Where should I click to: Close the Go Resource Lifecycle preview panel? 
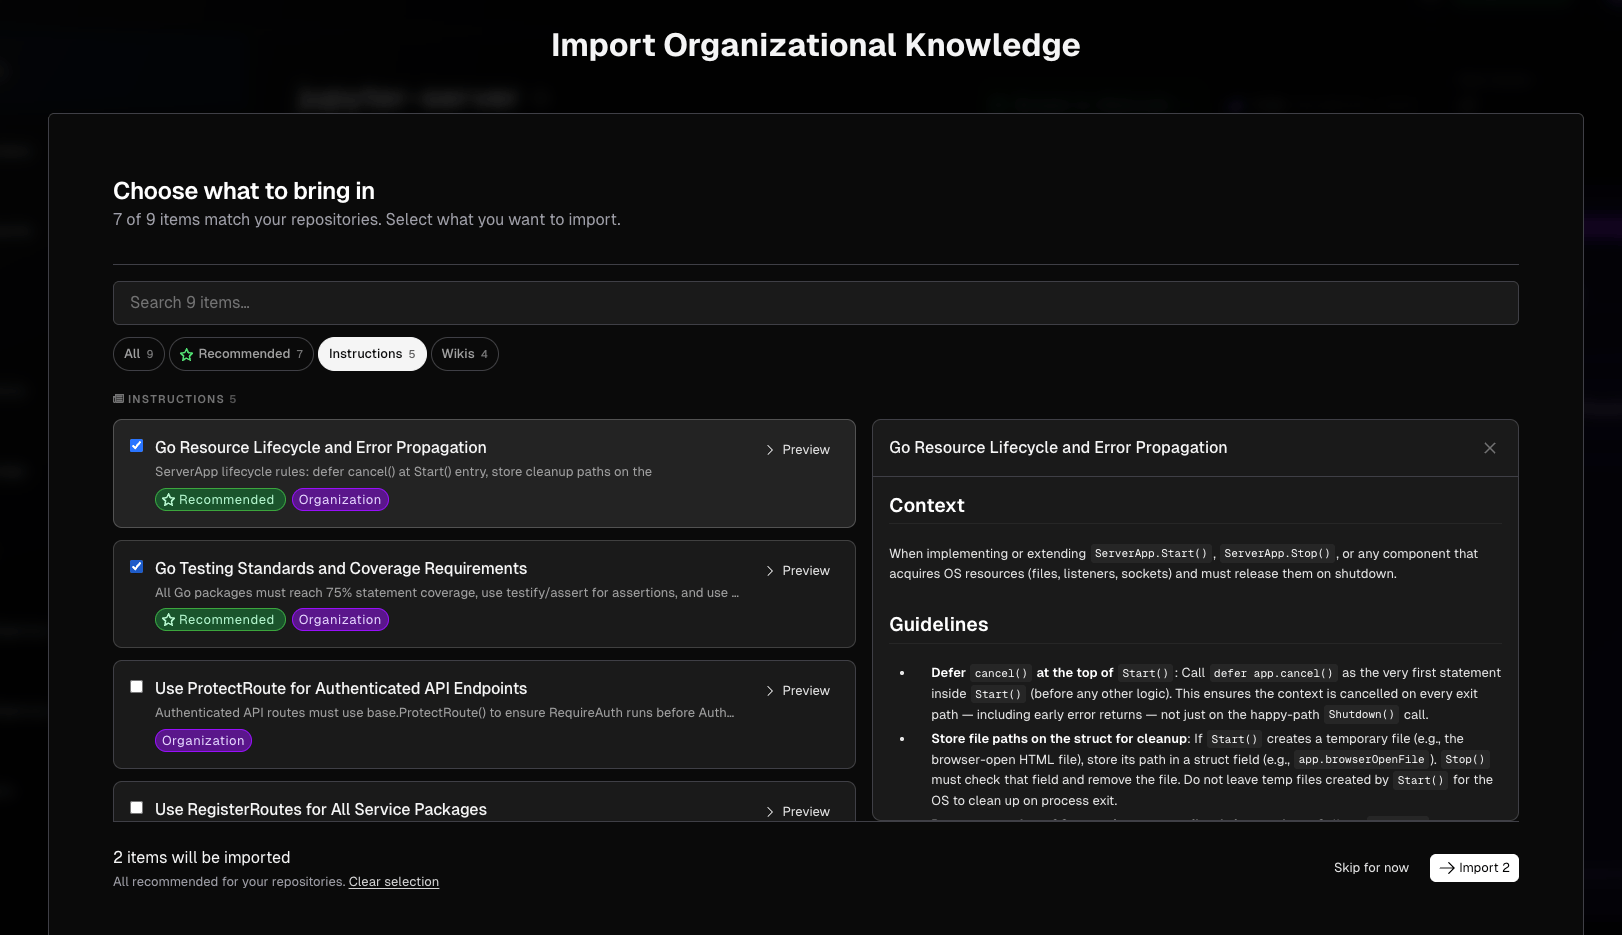pos(1489,448)
